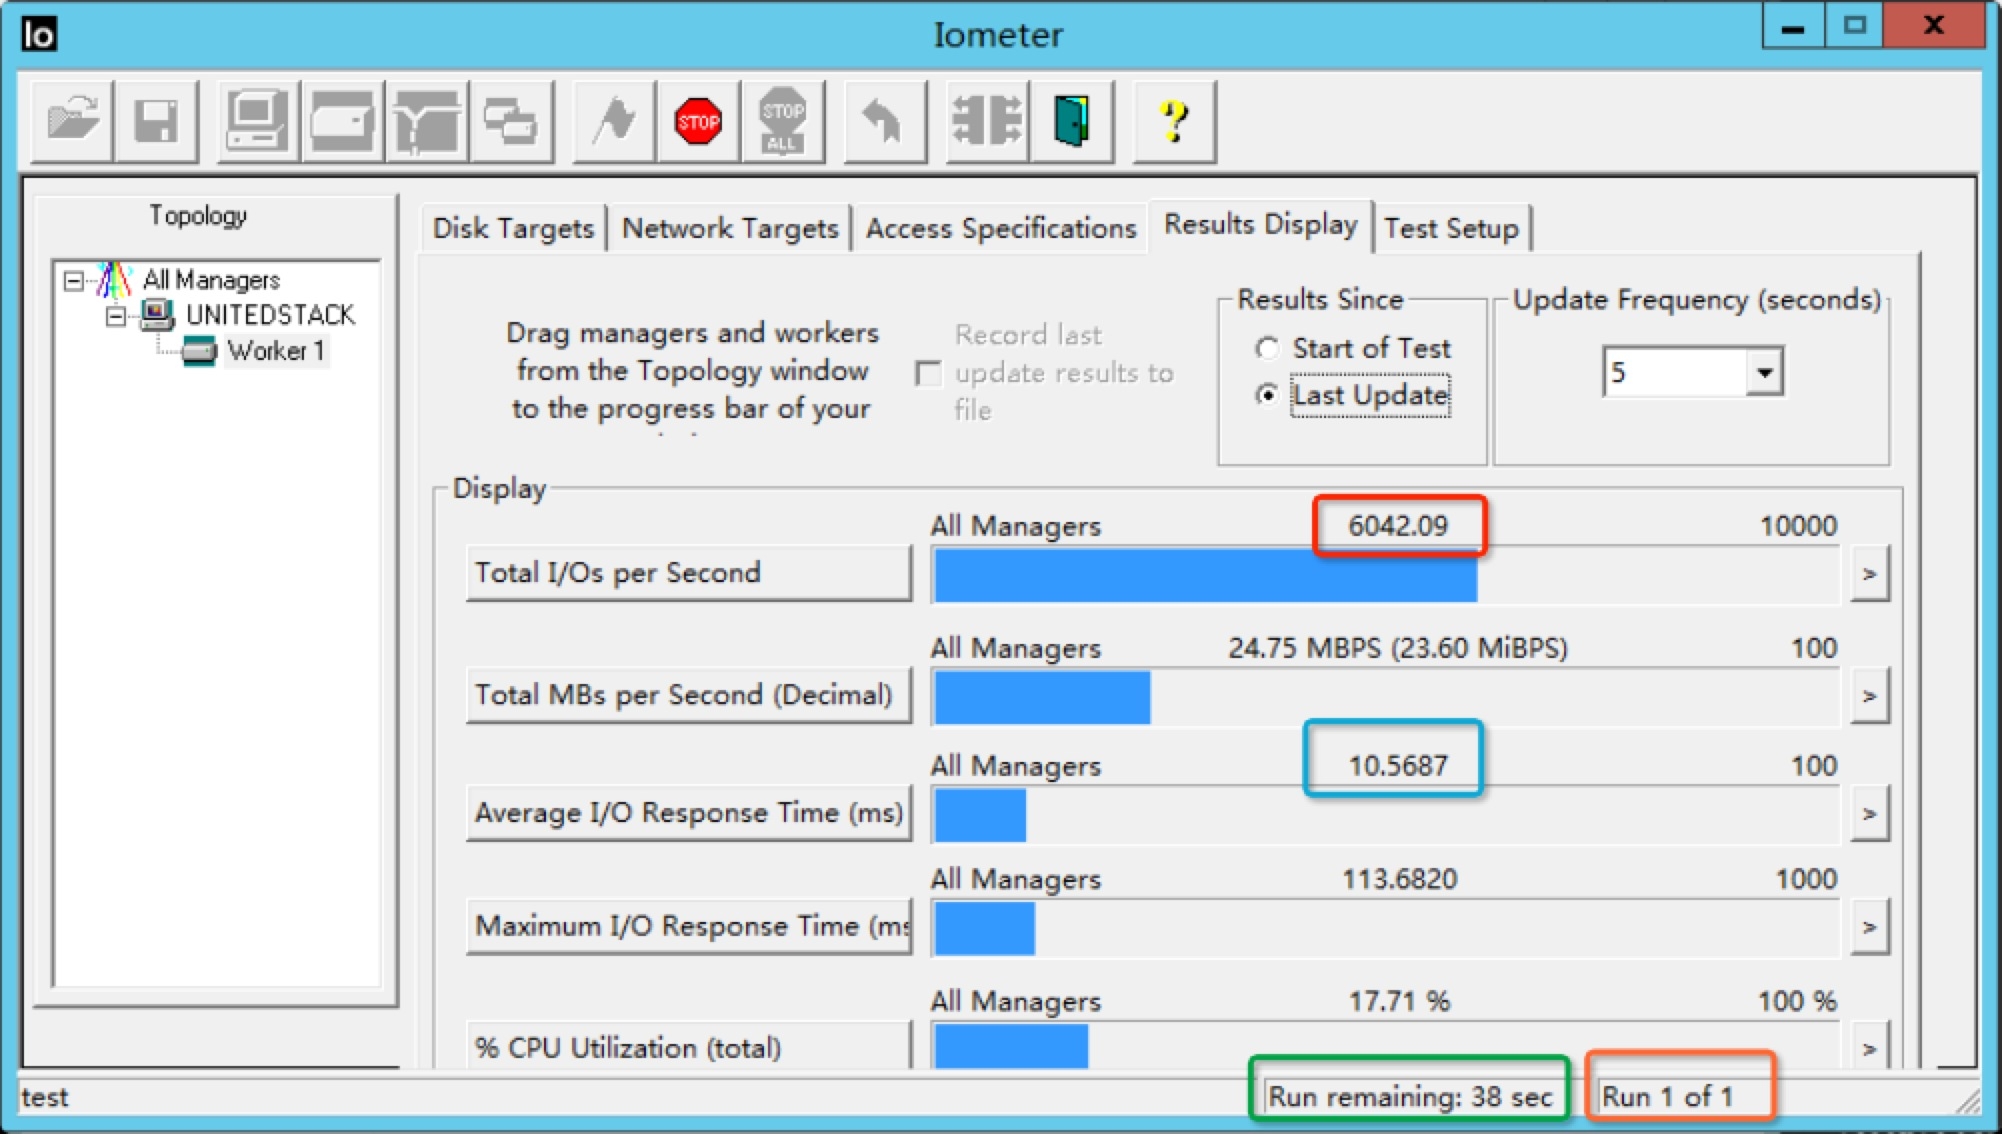Open help with the question mark icon

1174,122
